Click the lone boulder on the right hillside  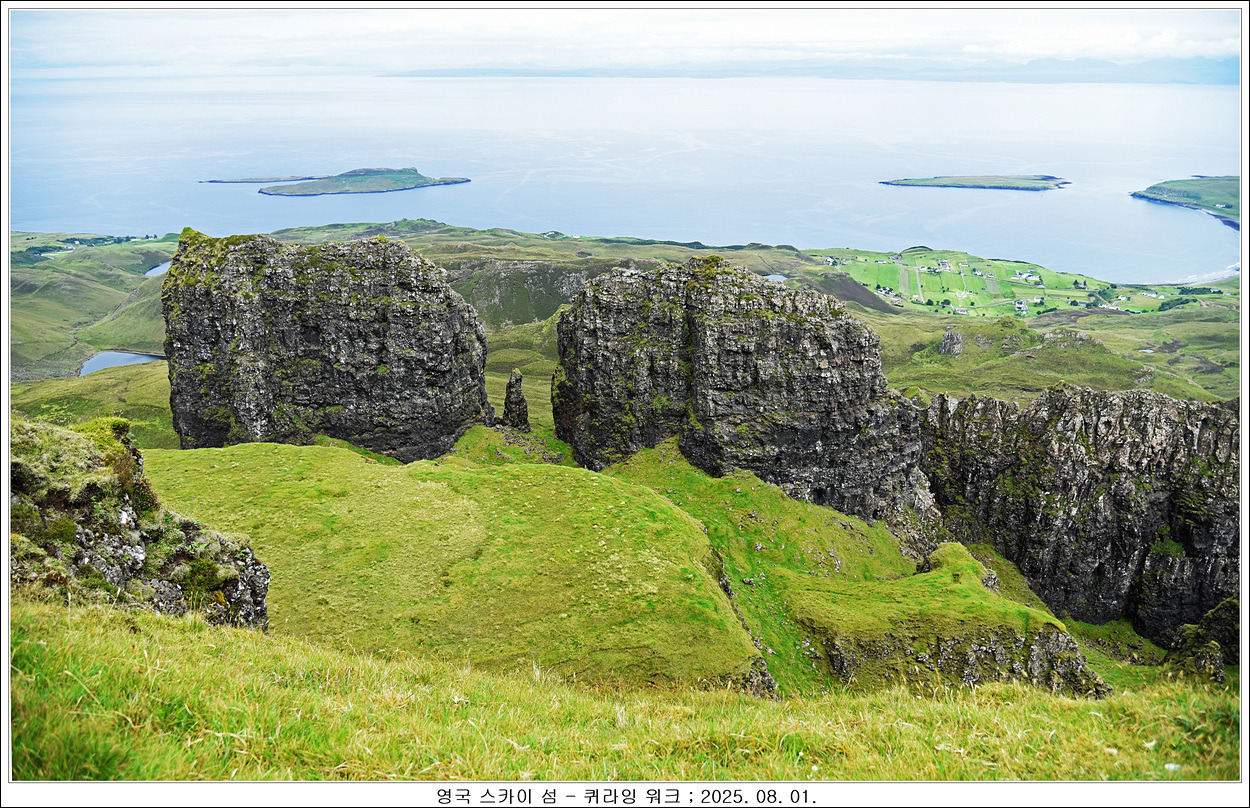pos(951,342)
